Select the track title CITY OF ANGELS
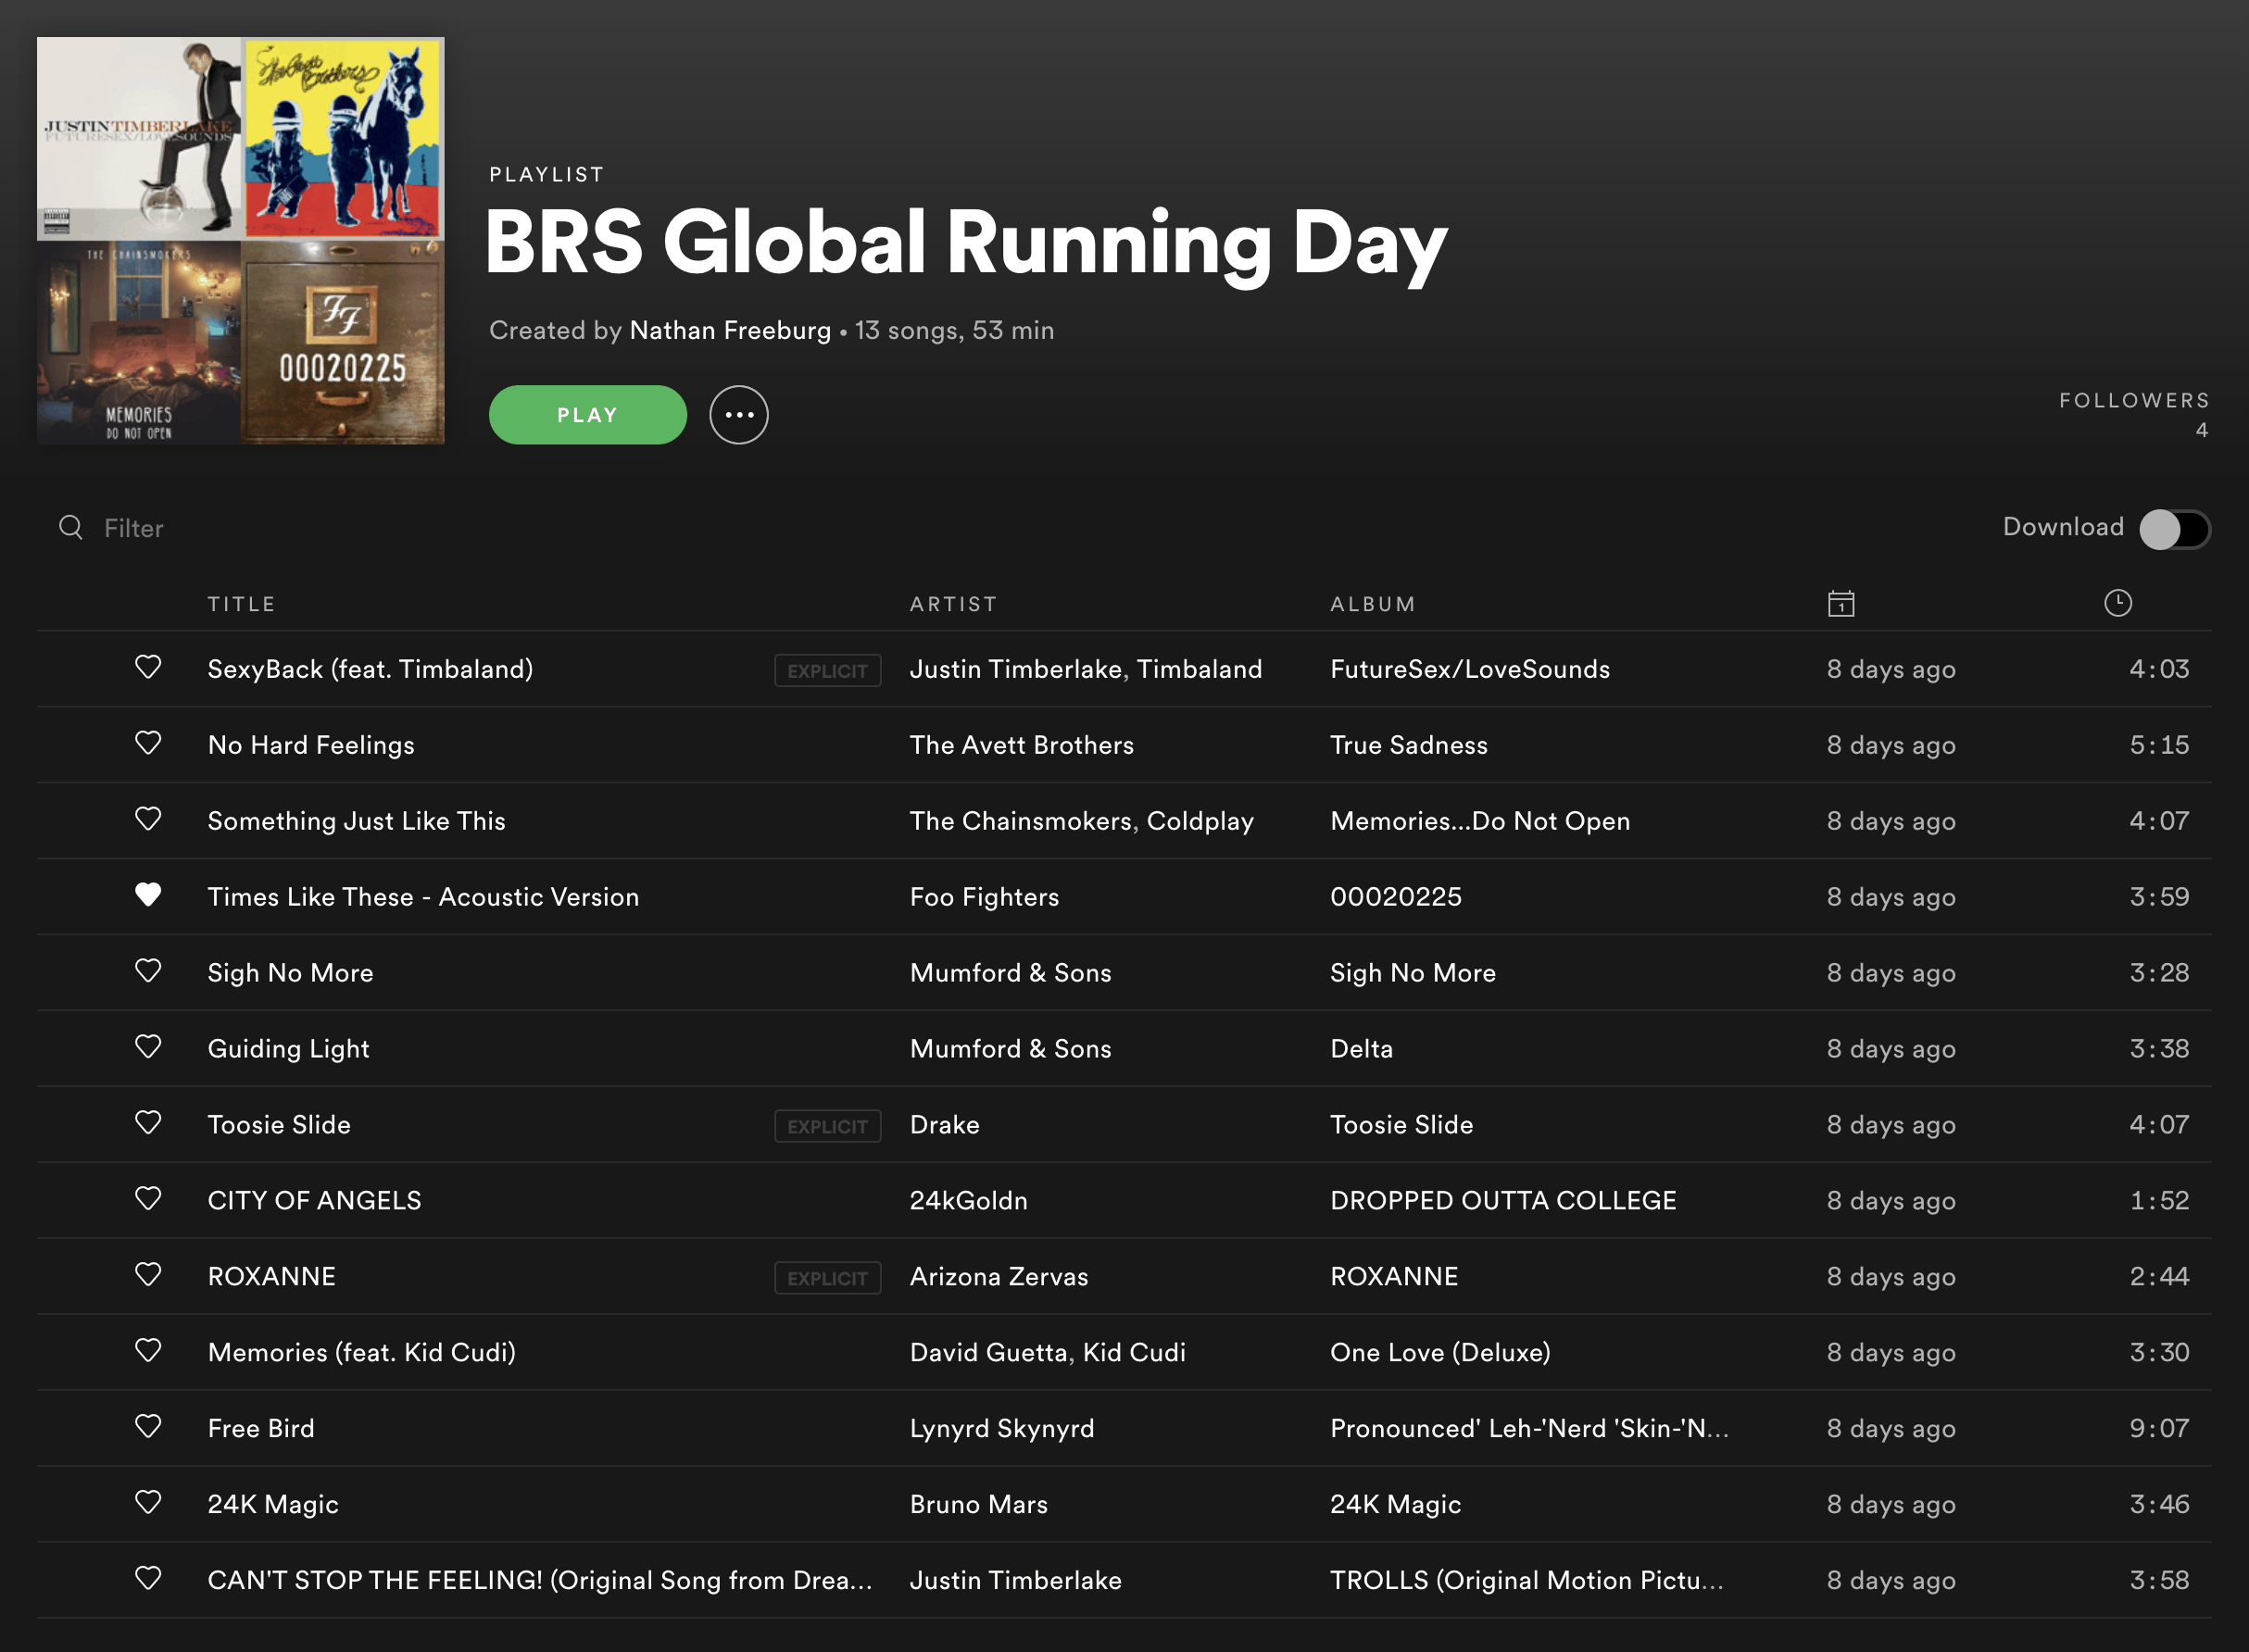The height and width of the screenshot is (1652, 2249). tap(314, 1201)
